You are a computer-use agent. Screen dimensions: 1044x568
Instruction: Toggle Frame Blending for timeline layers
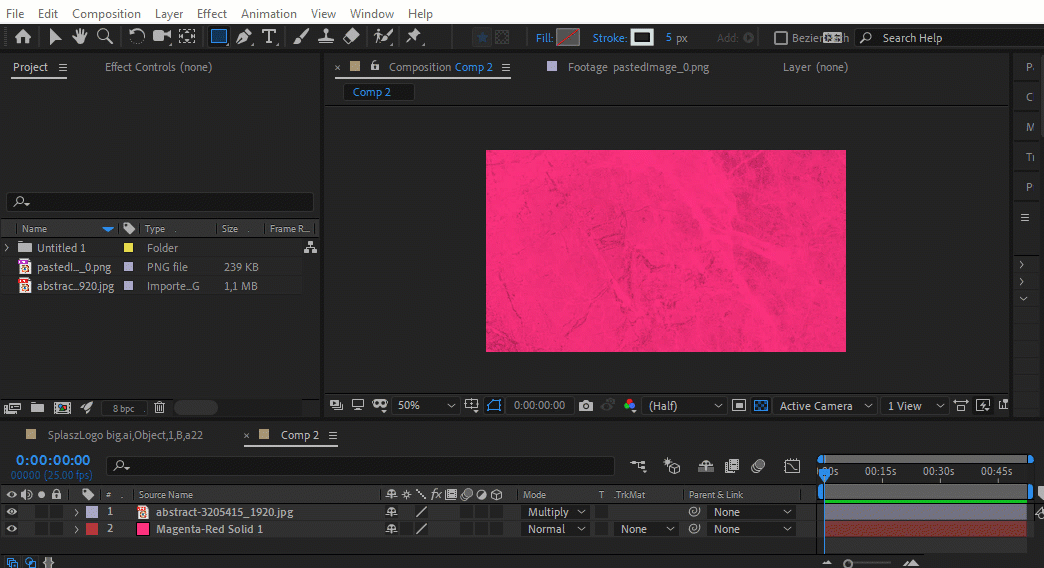tap(732, 466)
